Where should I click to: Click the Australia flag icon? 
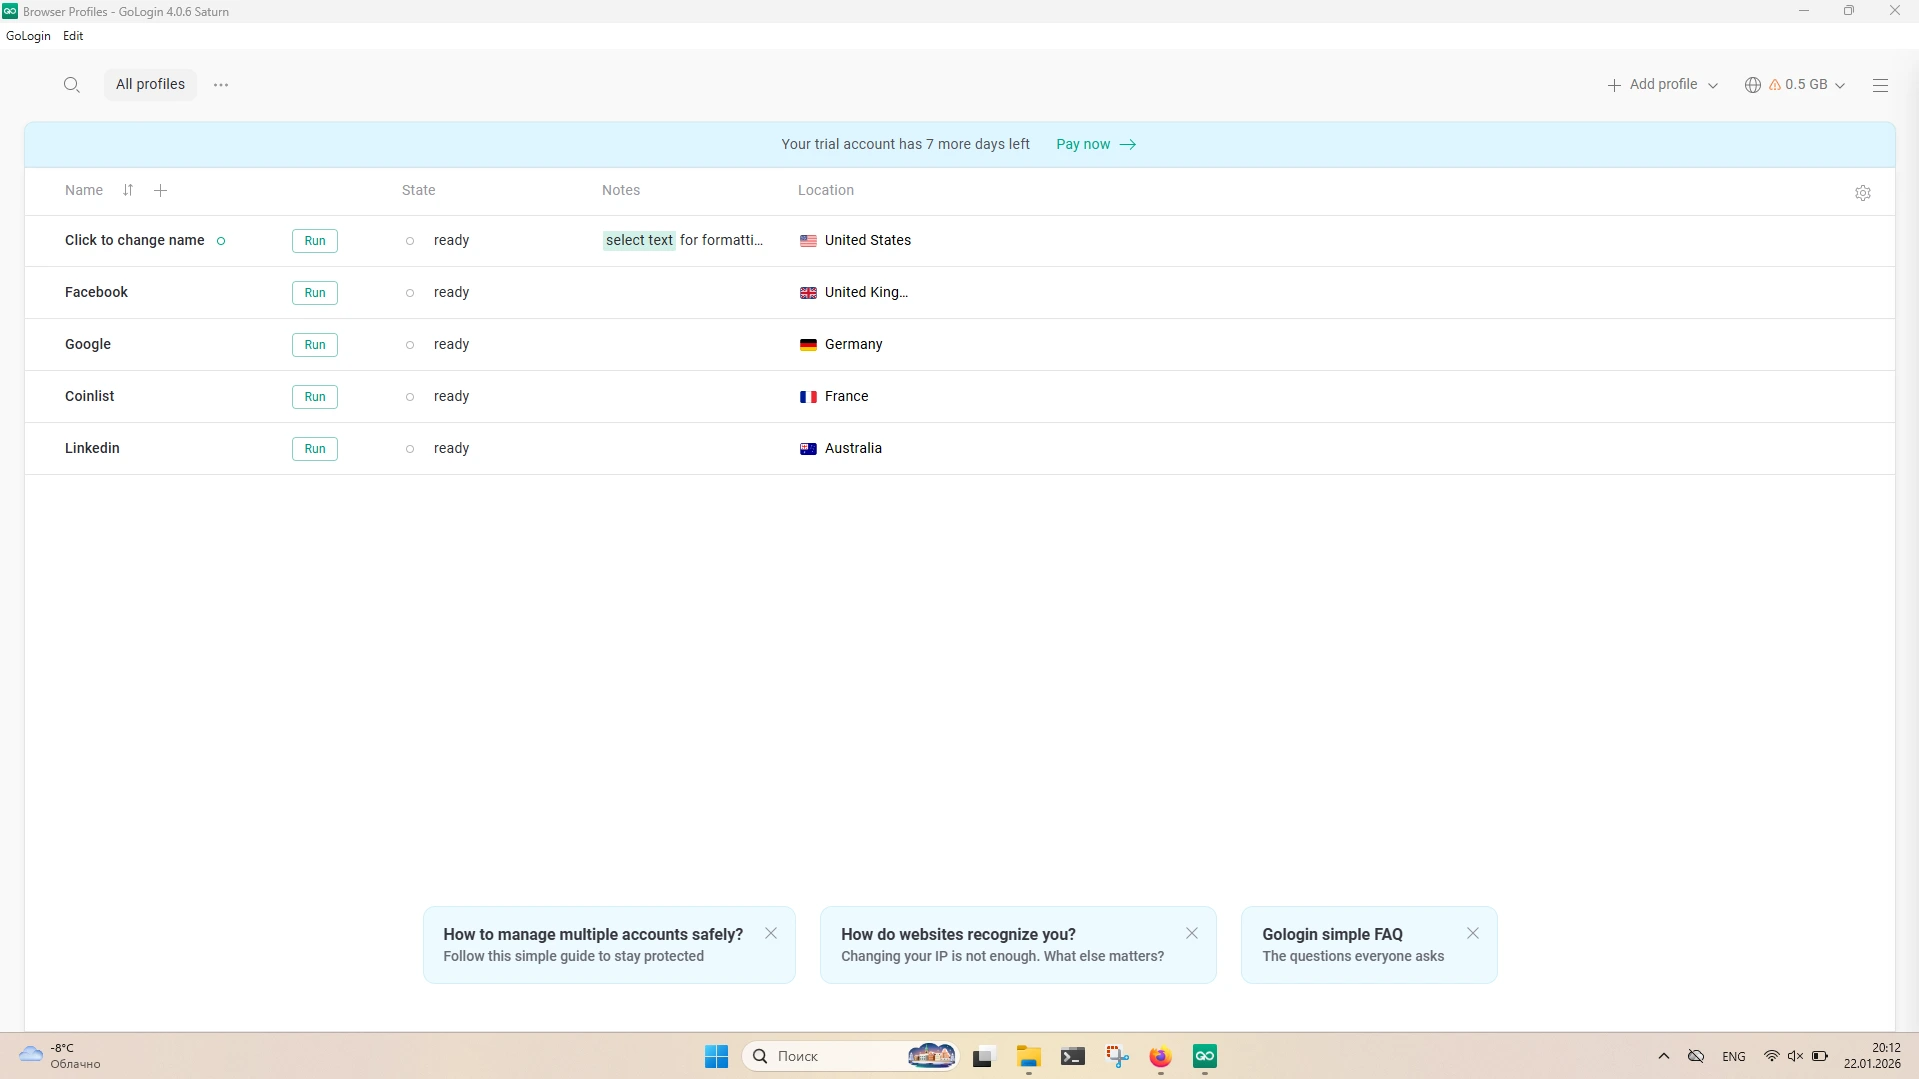point(808,449)
